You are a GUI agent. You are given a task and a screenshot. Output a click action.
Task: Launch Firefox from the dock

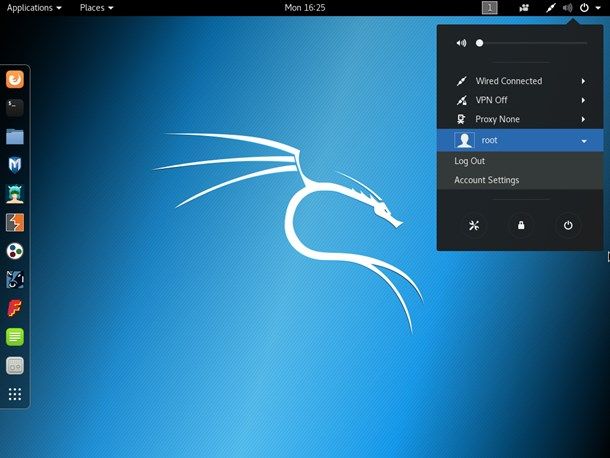click(15, 79)
